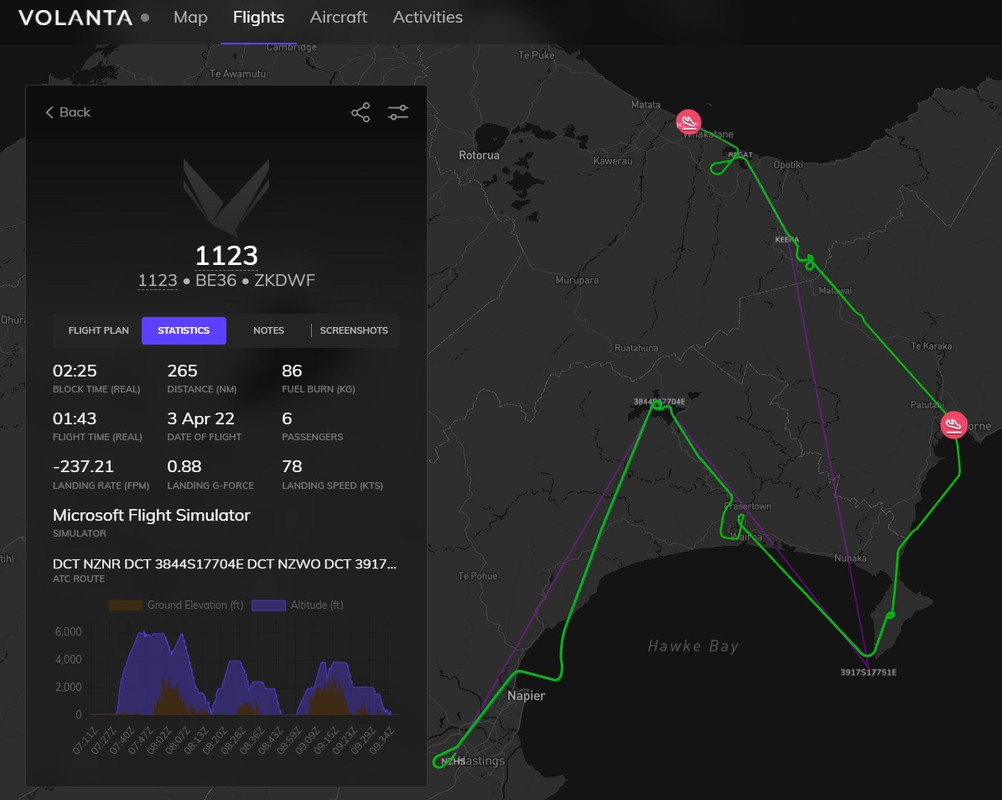This screenshot has width=1002, height=800.
Task: Click the KEEHA waypoint on map
Action: tap(787, 240)
